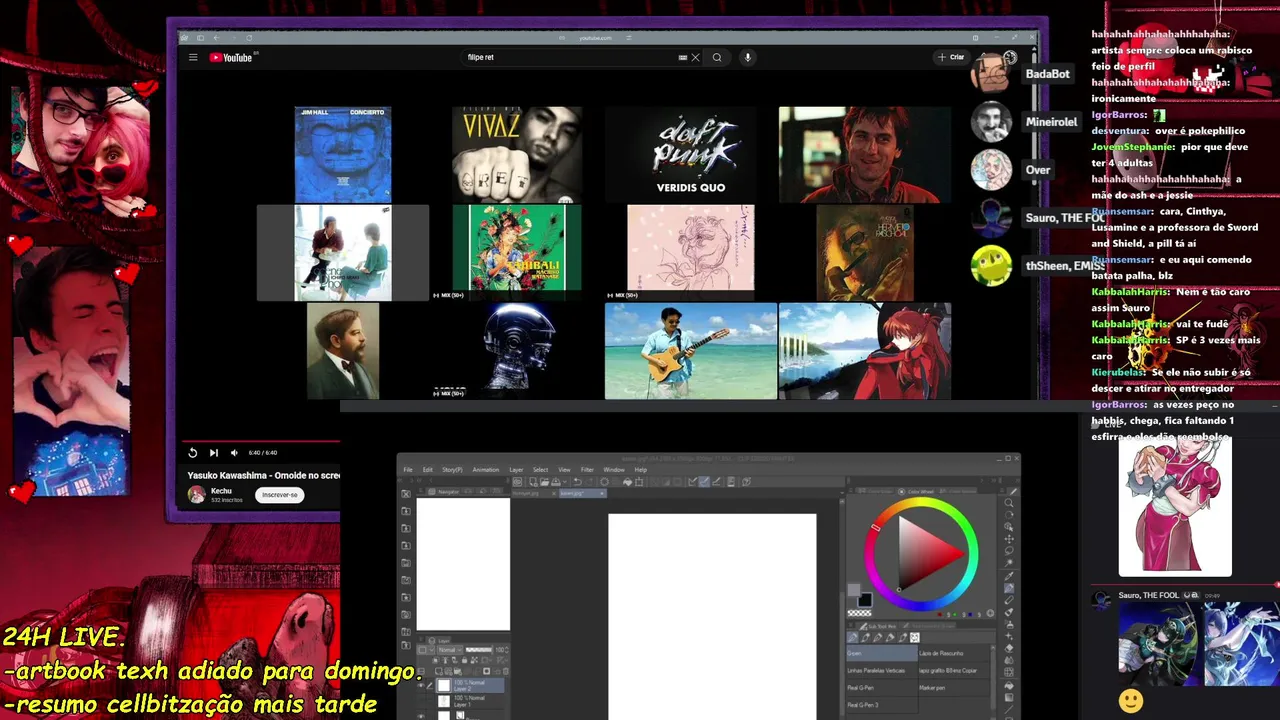Viewport: 1280px width, 720px height.
Task: Click the smiley emoji below the chat
Action: pos(1131,700)
